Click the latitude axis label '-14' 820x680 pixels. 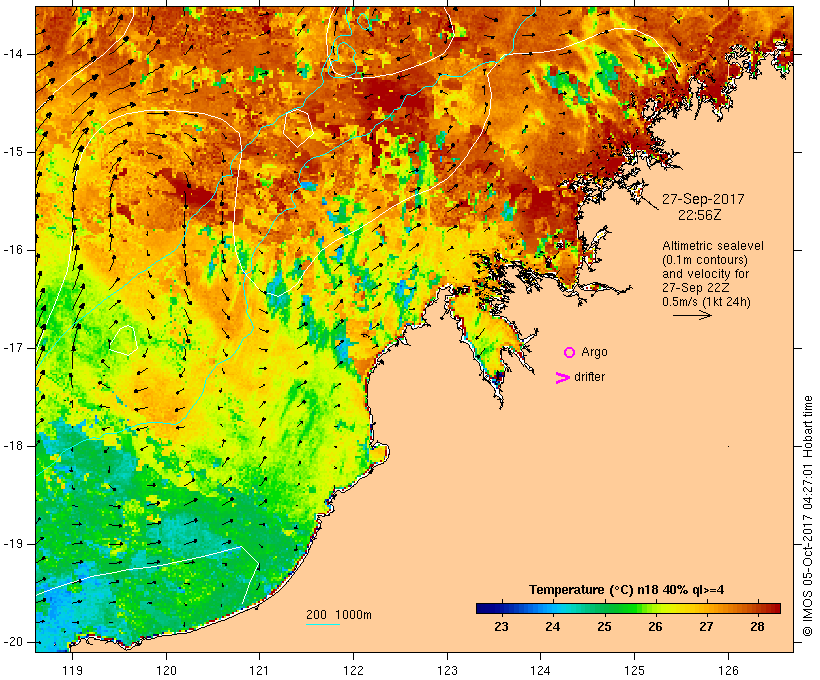[13, 54]
